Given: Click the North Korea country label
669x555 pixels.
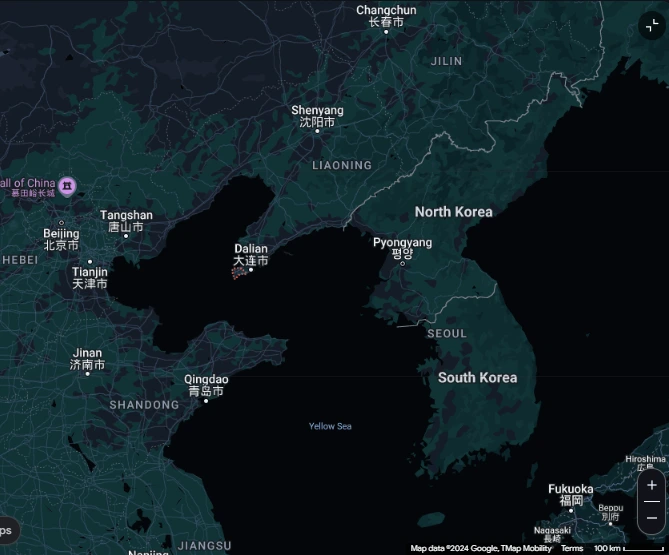Looking at the screenshot, I should [x=454, y=212].
